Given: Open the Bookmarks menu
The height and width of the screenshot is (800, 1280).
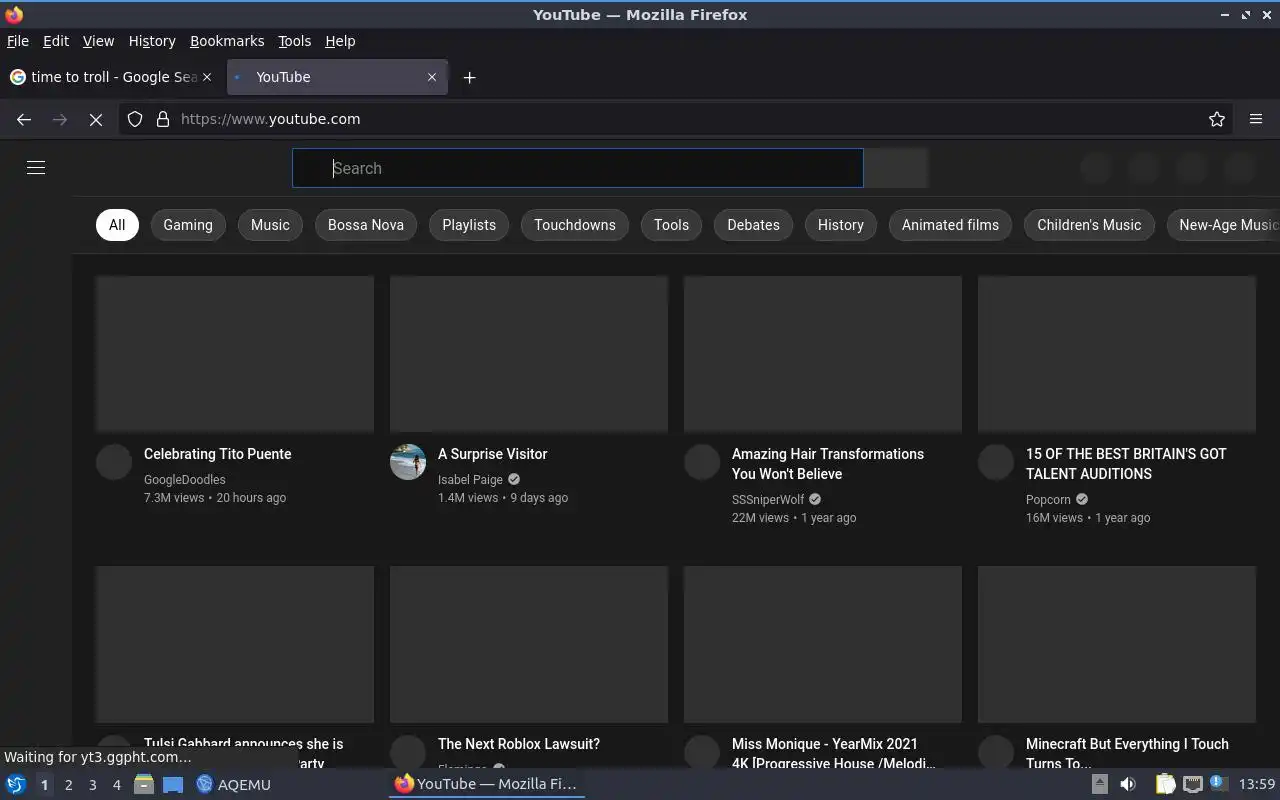Looking at the screenshot, I should [227, 41].
